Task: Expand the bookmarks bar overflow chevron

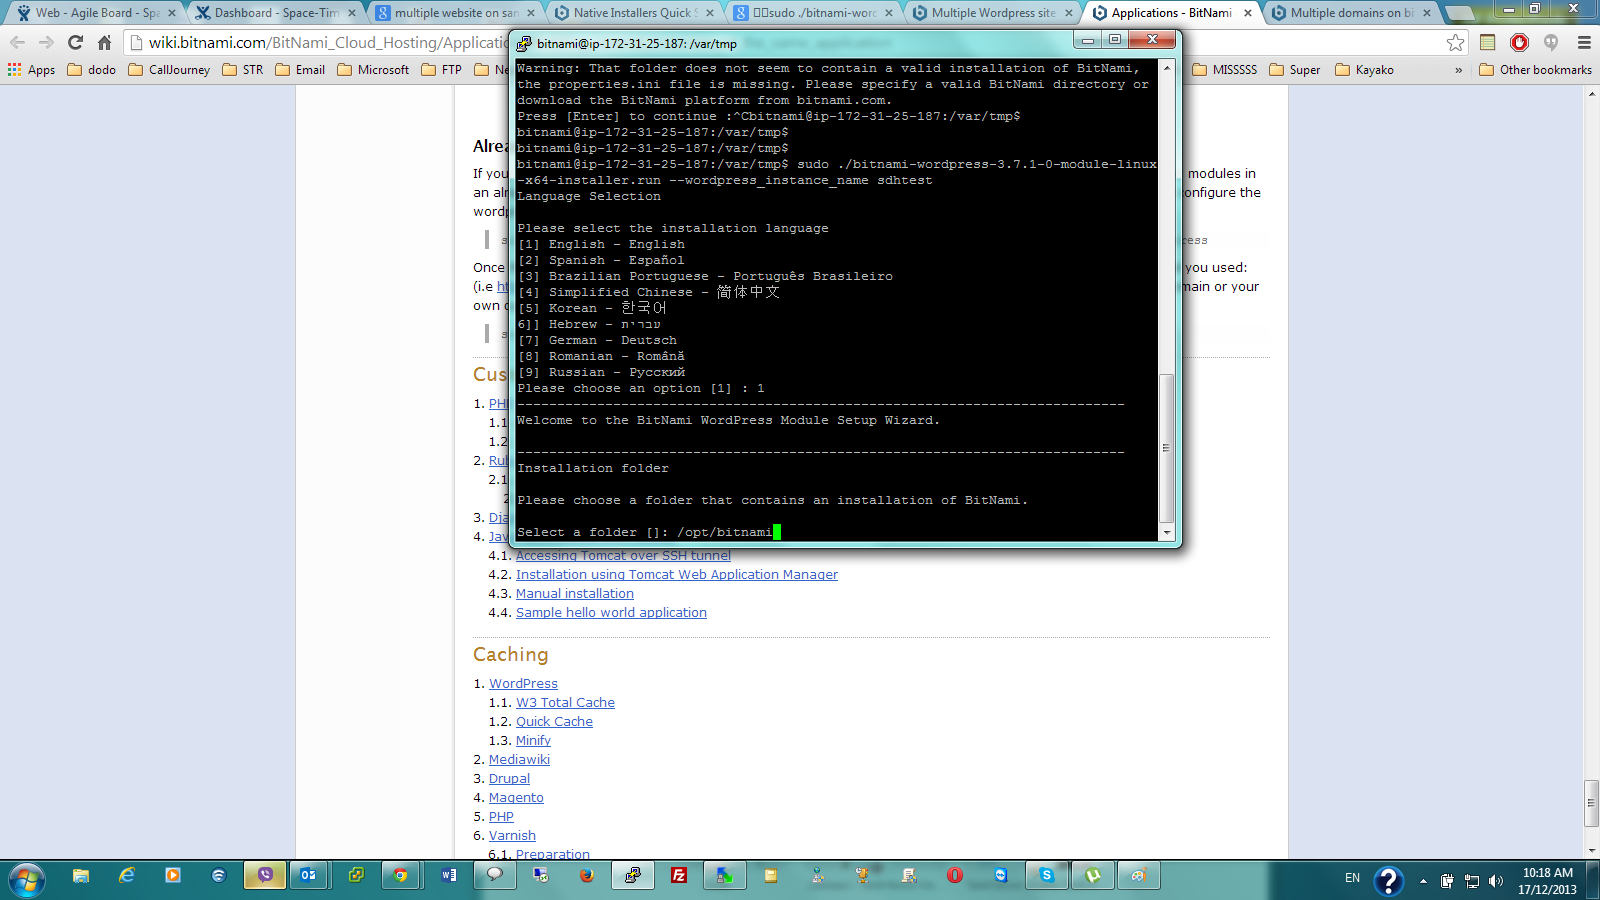Action: [1458, 70]
